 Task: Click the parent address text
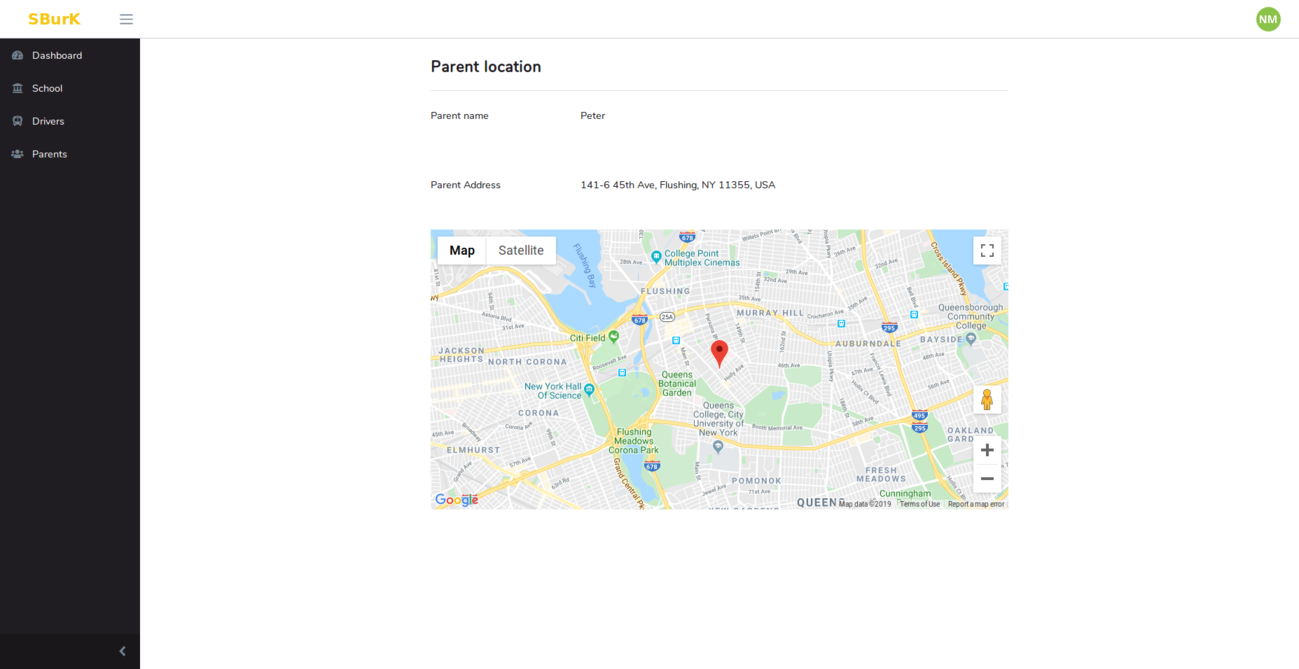(x=678, y=185)
